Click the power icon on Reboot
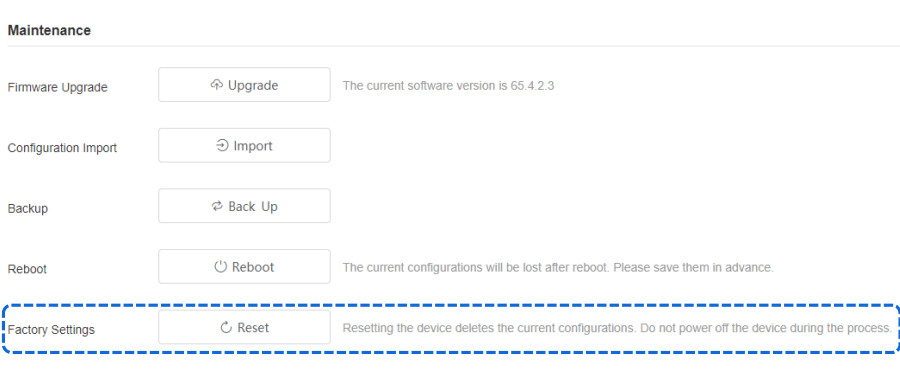 point(220,267)
